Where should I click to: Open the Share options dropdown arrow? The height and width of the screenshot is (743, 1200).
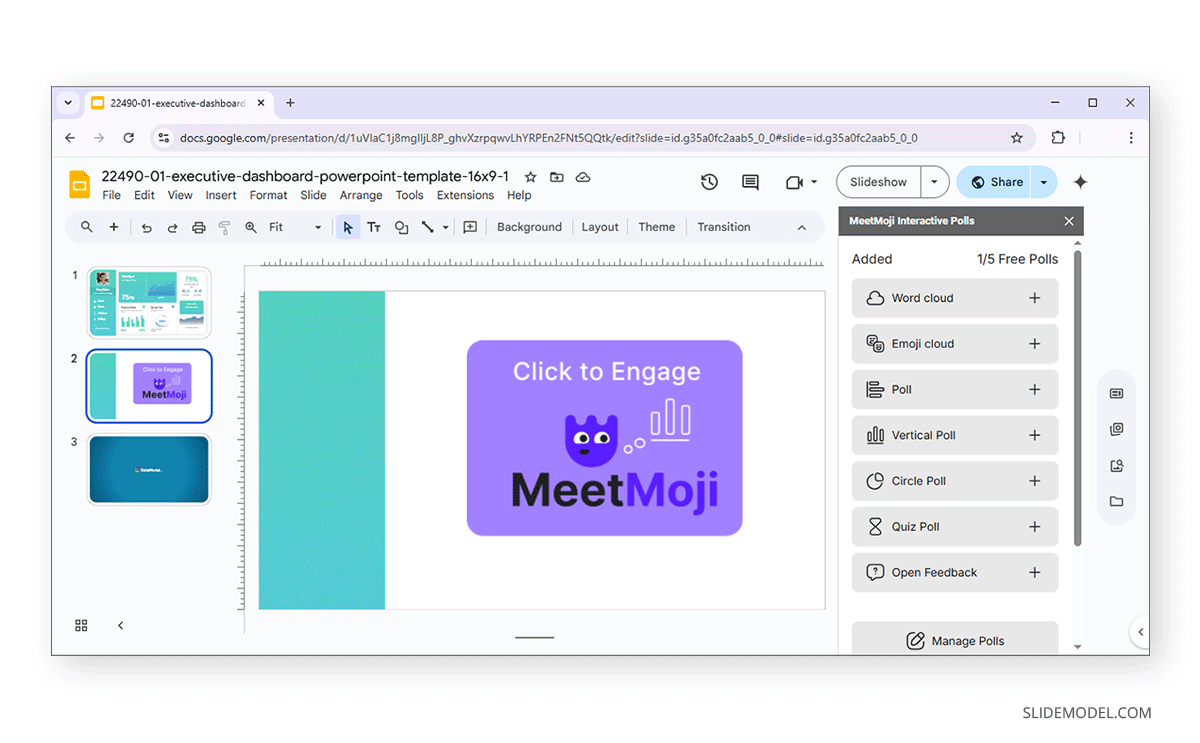click(1043, 182)
